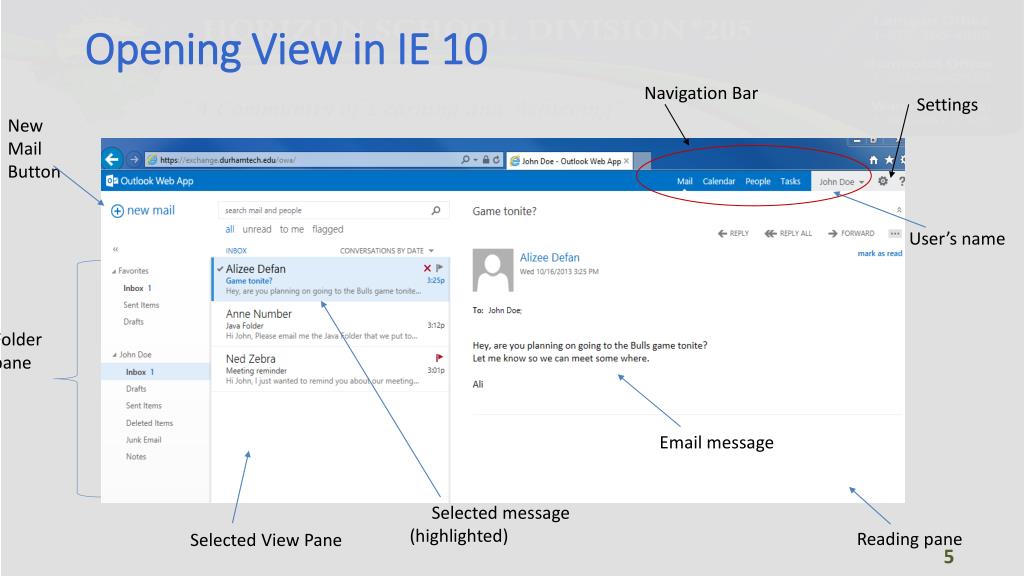Select the Alizee Defan message in the list
Screen dimensions: 1024x576
pos(330,279)
